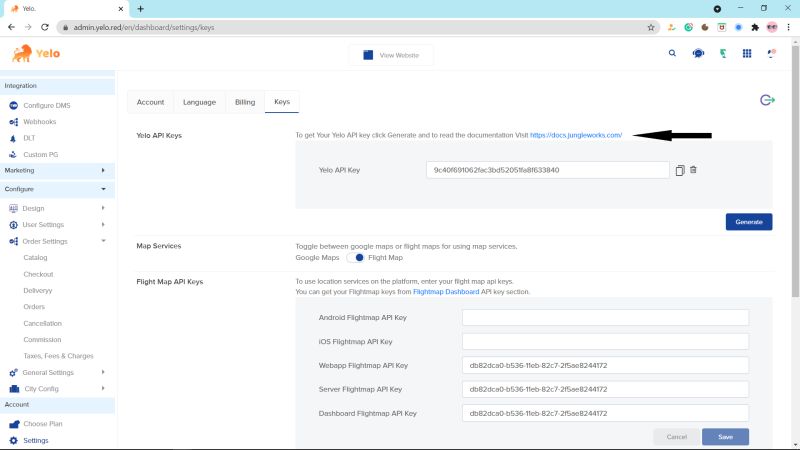Switch to the Billing tab

point(245,102)
